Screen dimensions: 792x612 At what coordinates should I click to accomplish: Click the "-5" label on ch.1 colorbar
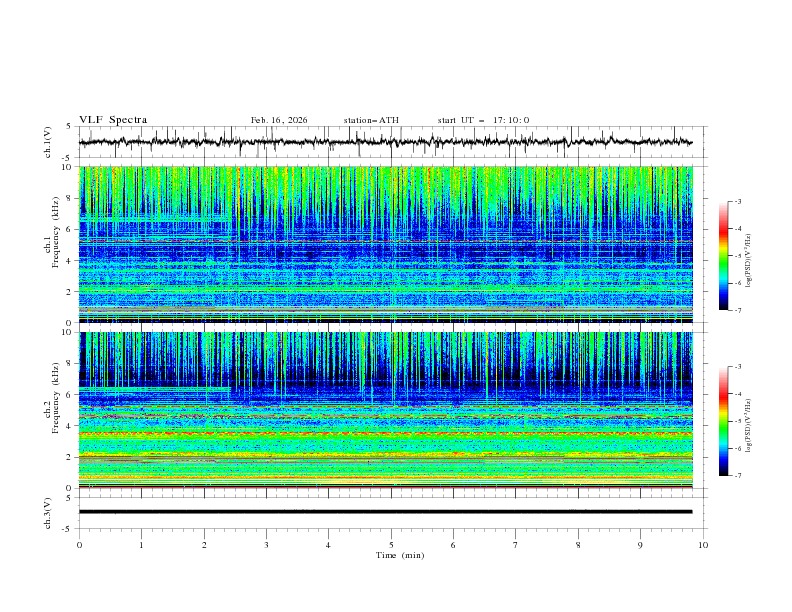[x=738, y=256]
